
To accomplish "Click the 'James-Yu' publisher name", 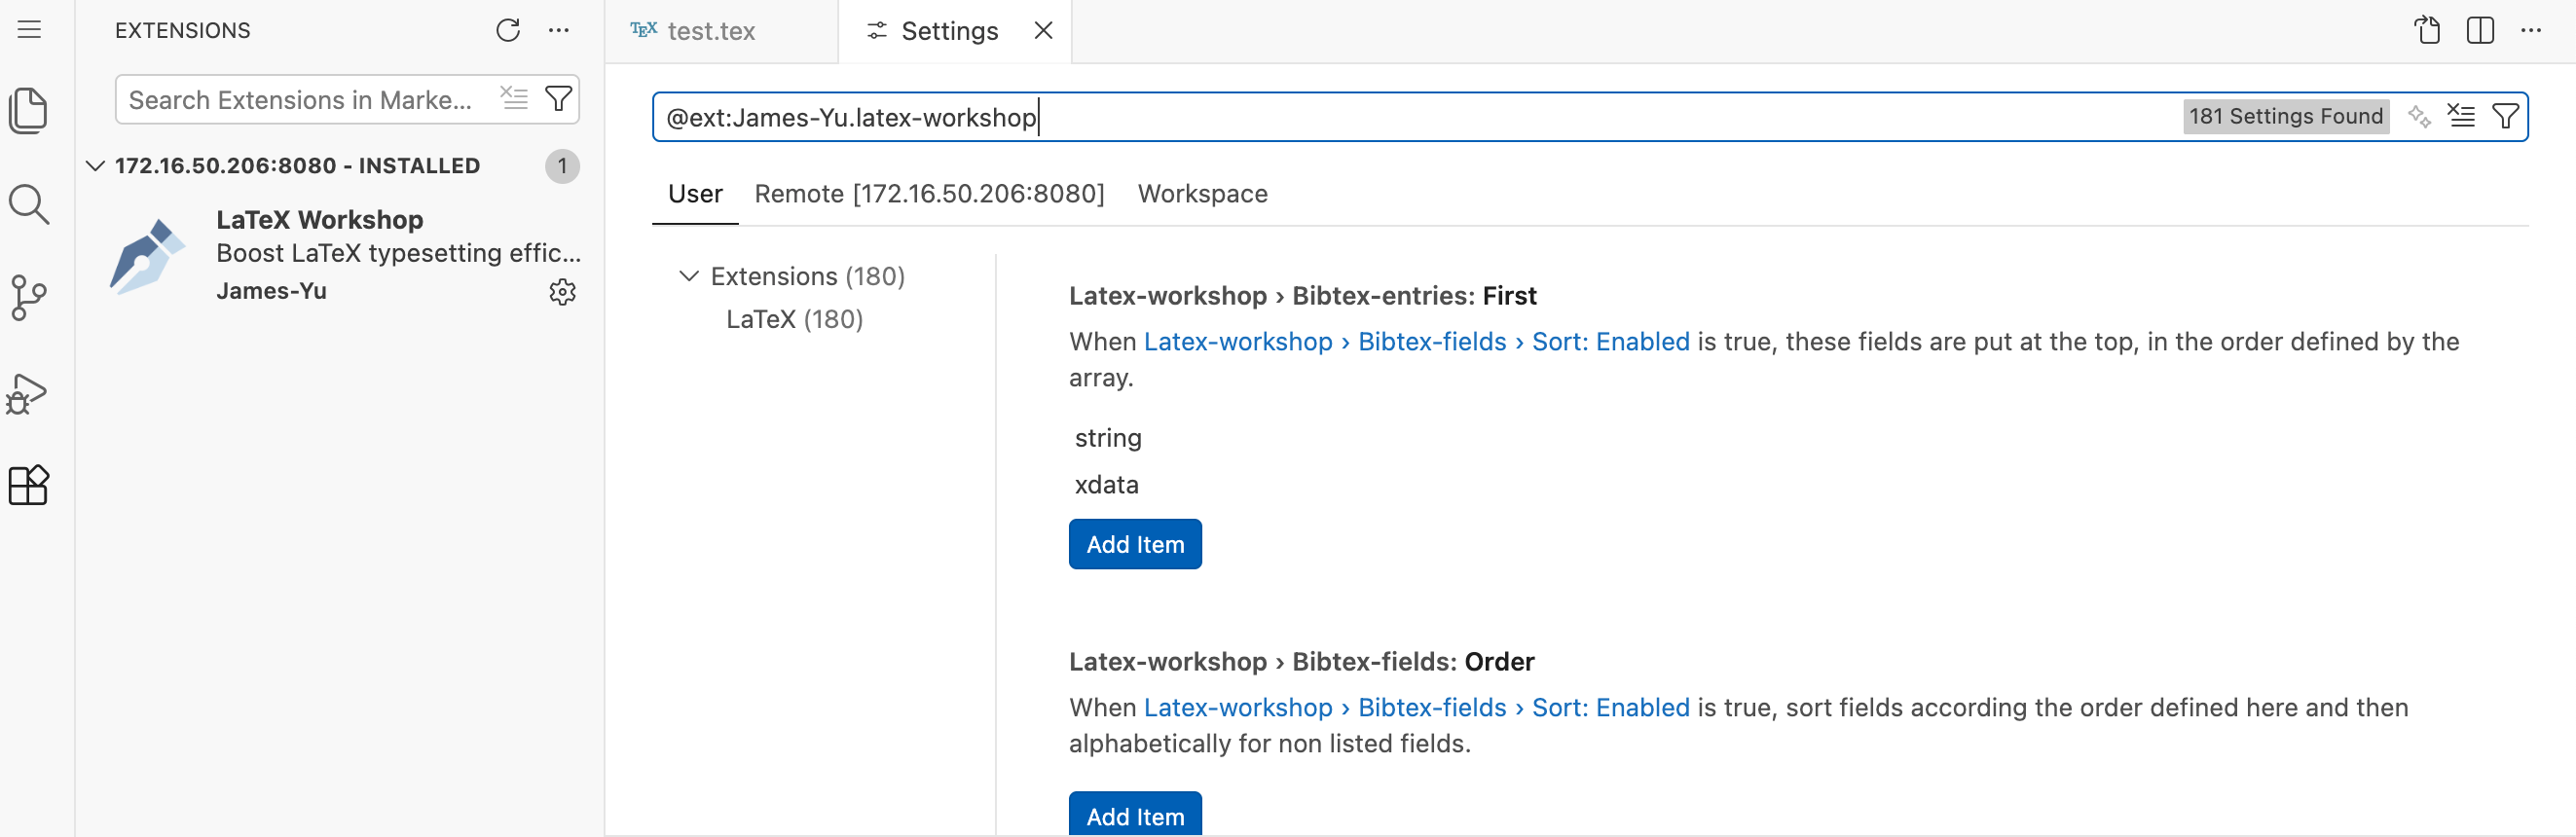I will [271, 291].
